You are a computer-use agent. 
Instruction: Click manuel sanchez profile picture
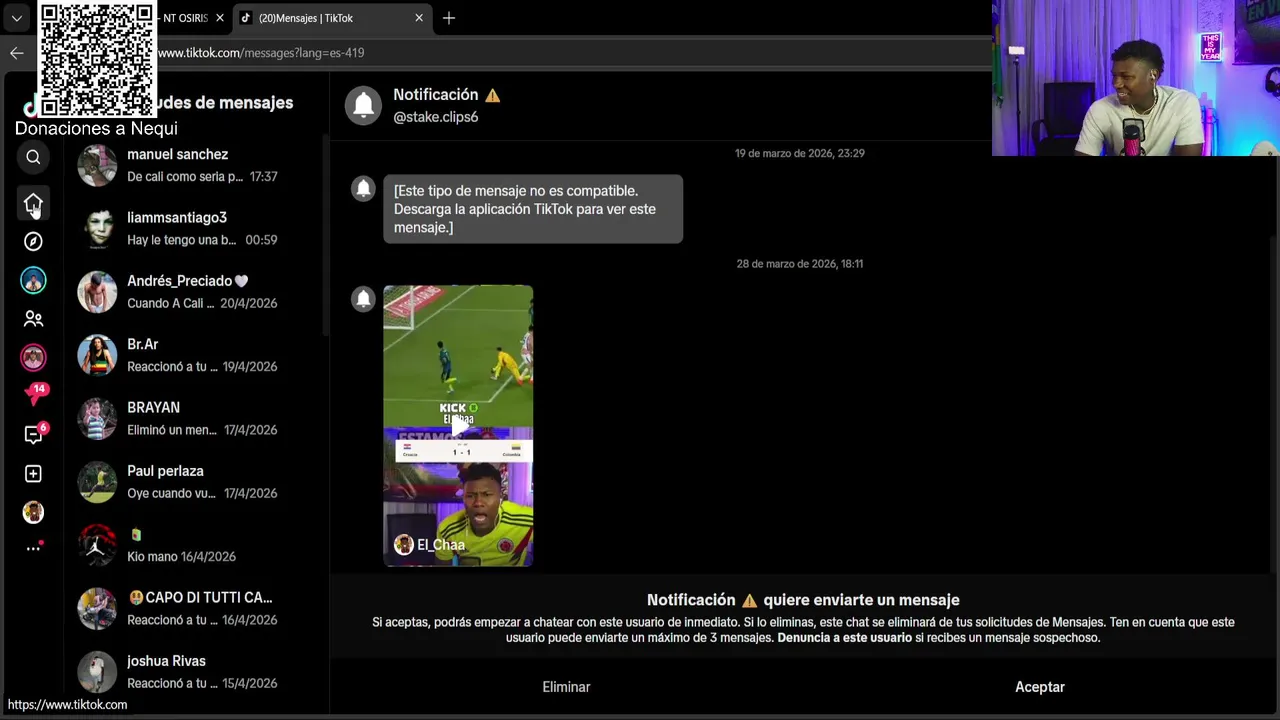(x=97, y=165)
